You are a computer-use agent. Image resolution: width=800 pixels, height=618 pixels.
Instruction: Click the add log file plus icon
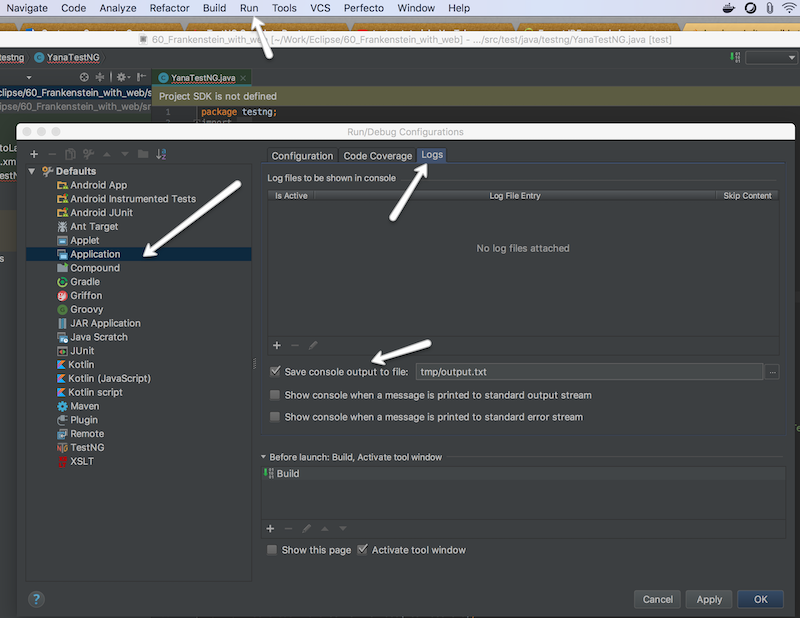tap(277, 345)
